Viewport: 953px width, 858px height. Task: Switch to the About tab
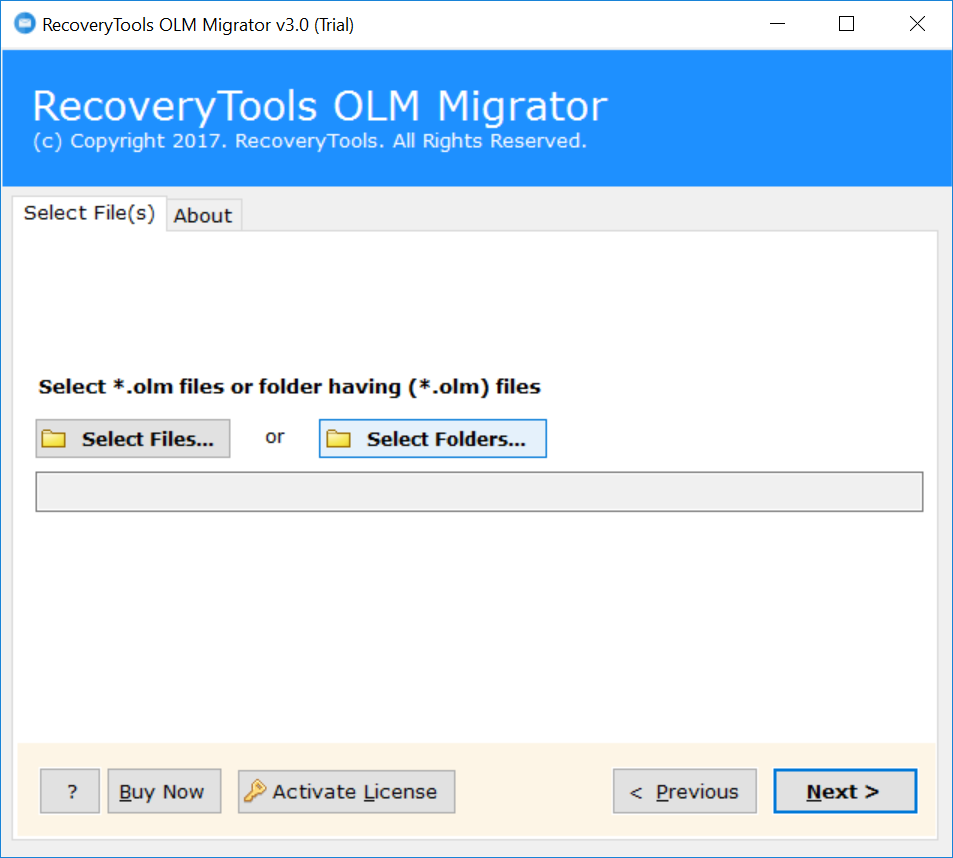(x=203, y=215)
